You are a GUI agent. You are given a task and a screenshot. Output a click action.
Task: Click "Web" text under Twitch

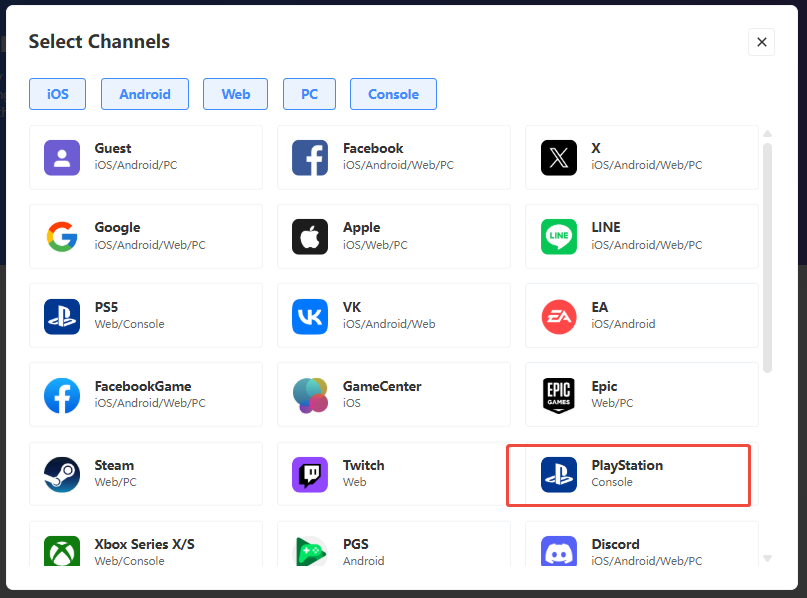(x=355, y=482)
